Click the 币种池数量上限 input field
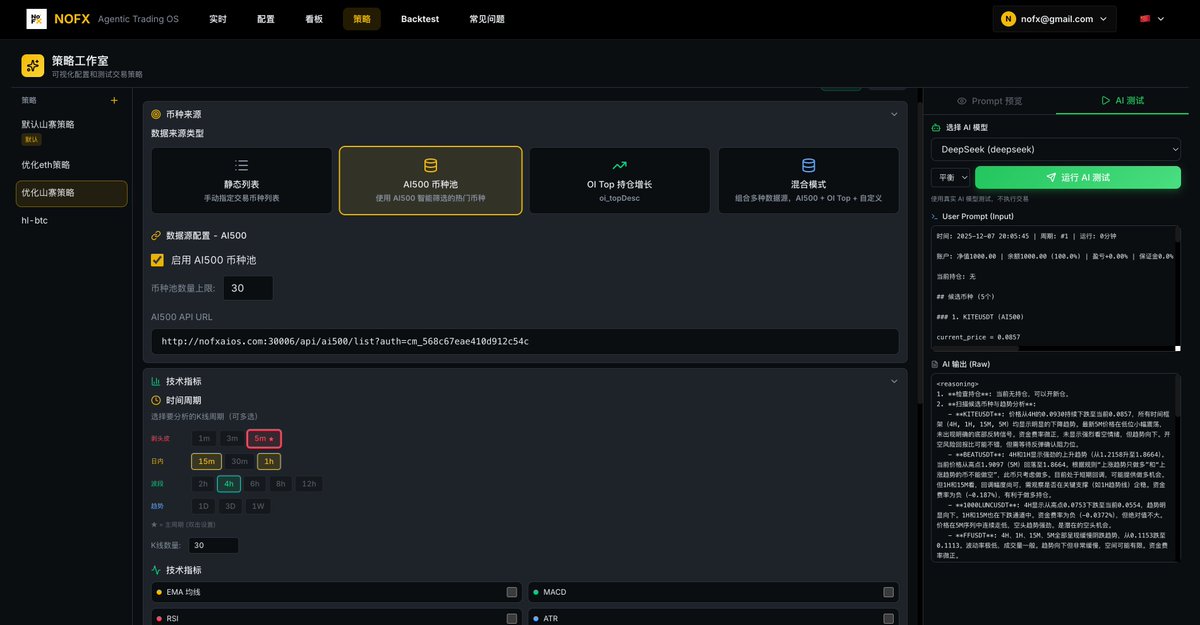Image resolution: width=1200 pixels, height=625 pixels. 248,288
